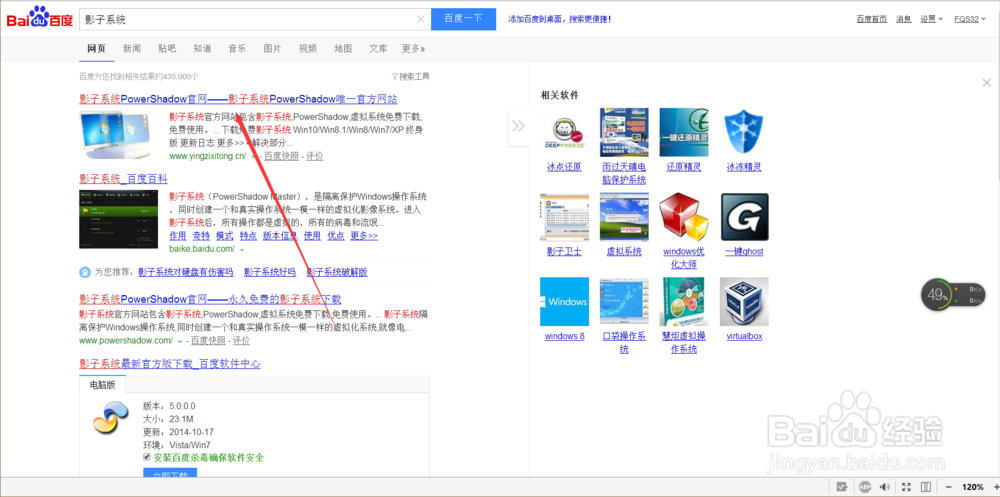Image resolution: width=1000 pixels, height=497 pixels.
Task: Toggle the speaker mute icon in status bar
Action: coord(885,487)
